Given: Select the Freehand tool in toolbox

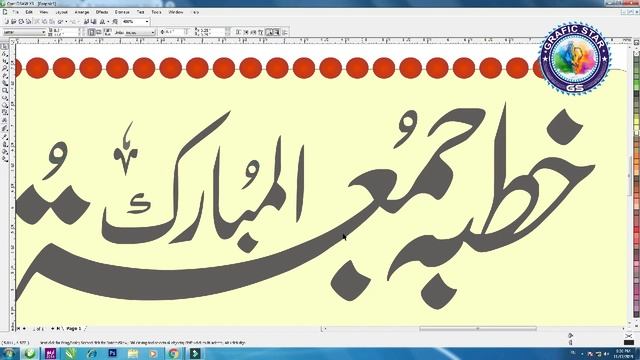Looking at the screenshot, I should tap(5, 75).
